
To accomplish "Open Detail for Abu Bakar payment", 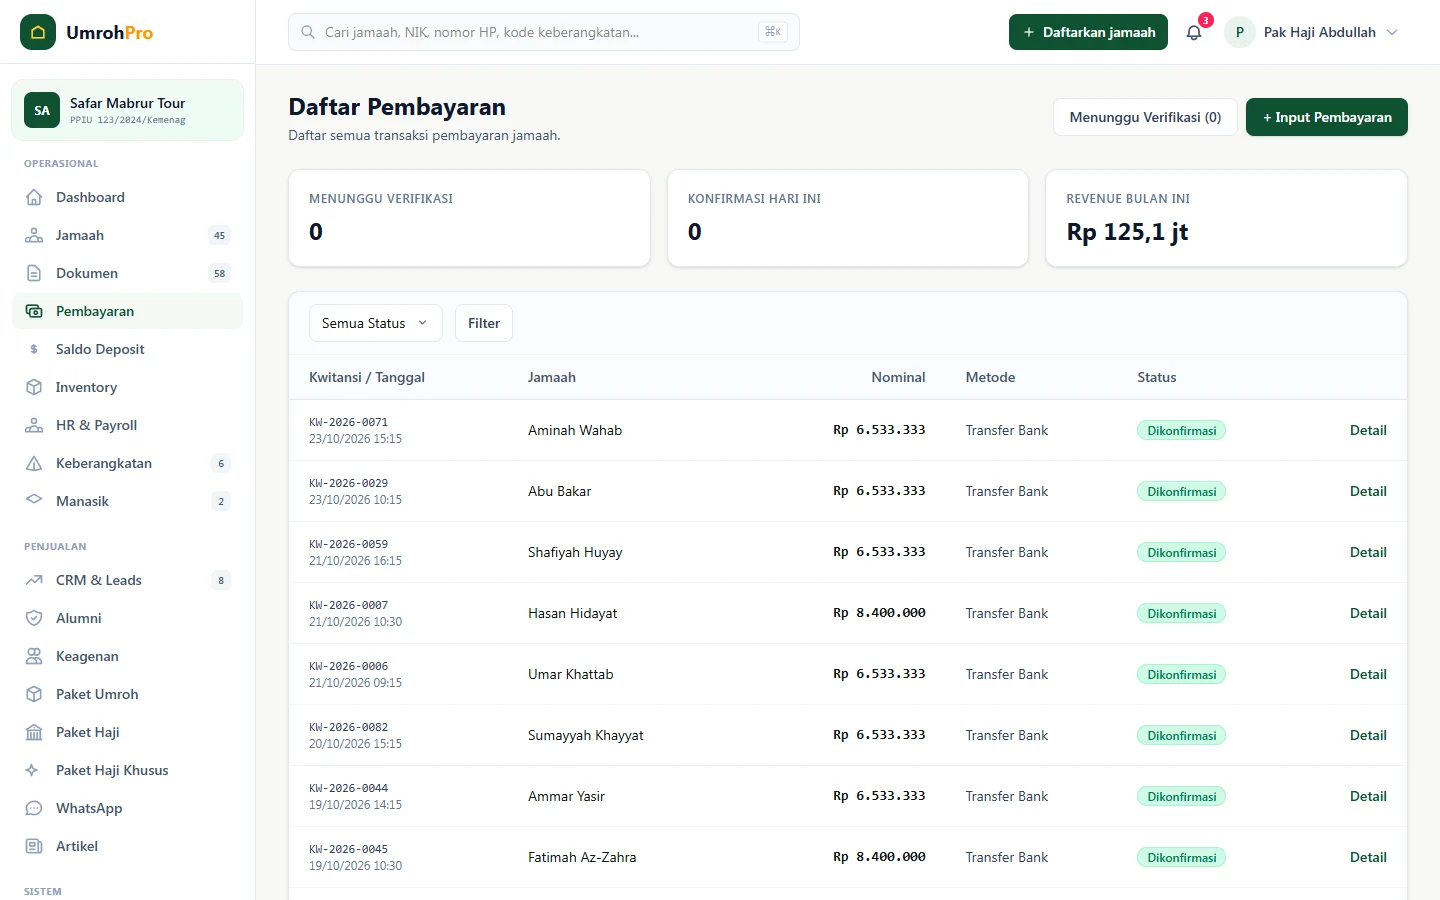I will coord(1368,491).
